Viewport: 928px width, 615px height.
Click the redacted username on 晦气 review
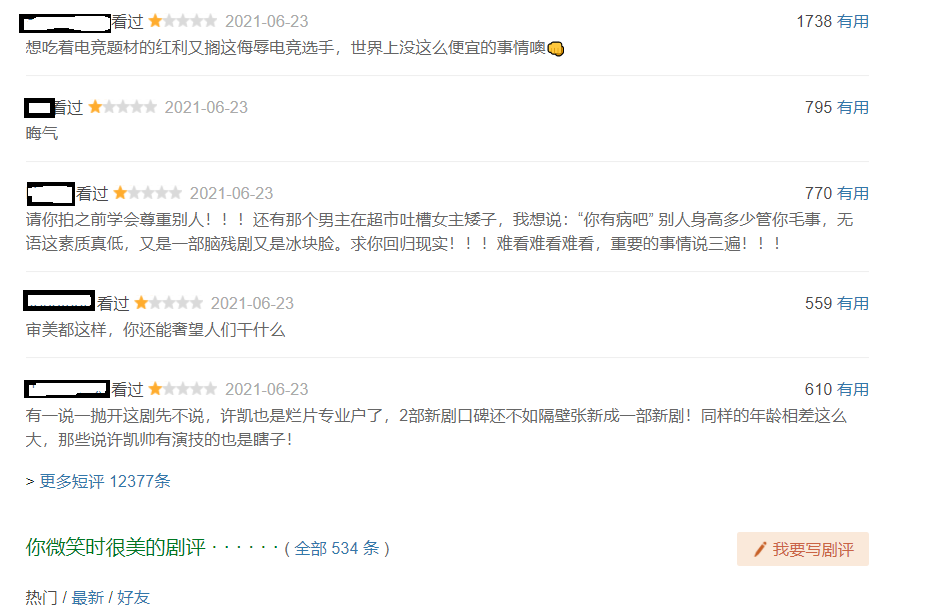coord(39,108)
